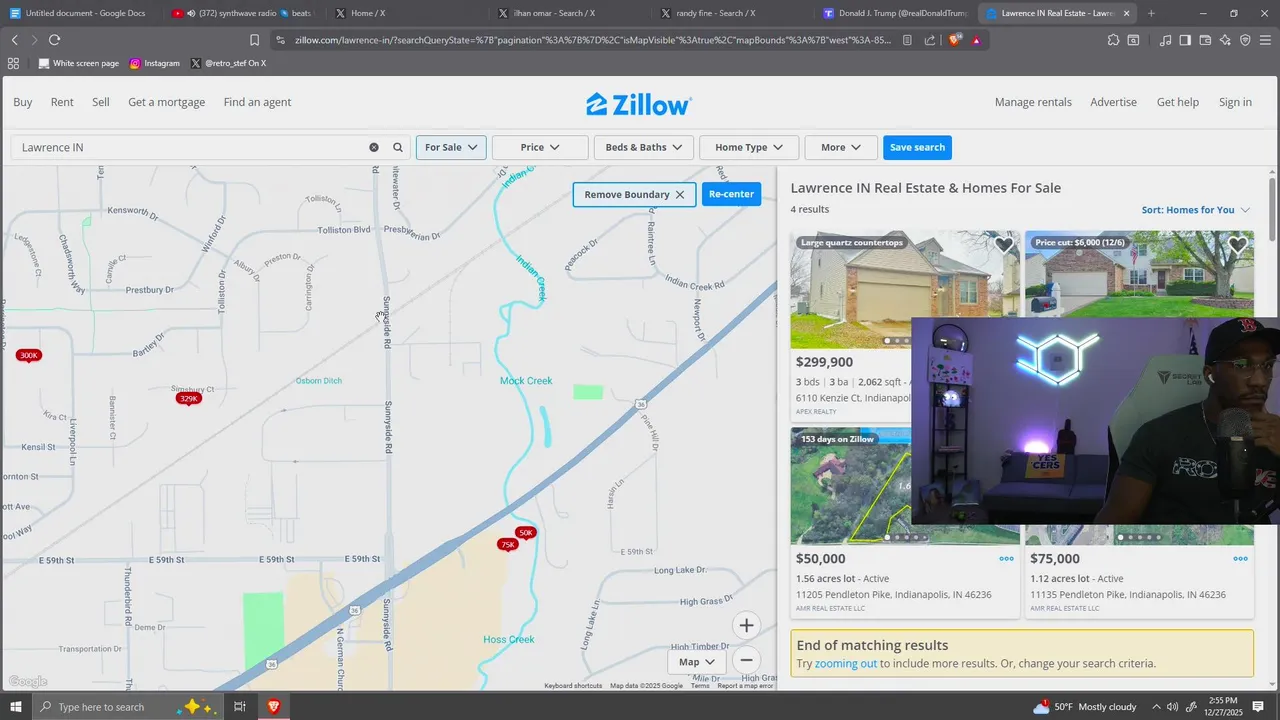Open a new browser tab

pos(1151,13)
